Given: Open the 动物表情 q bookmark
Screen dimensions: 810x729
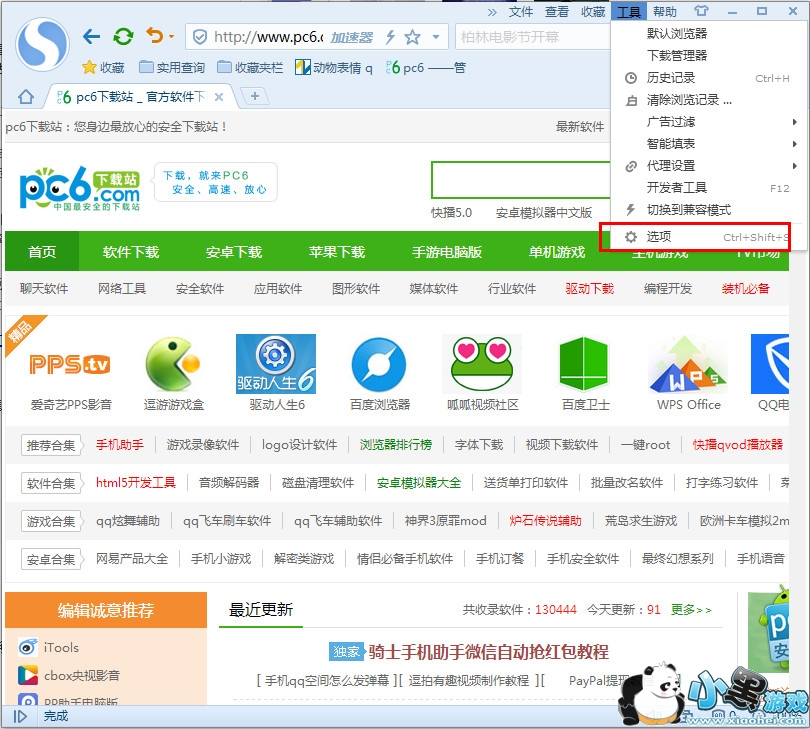Looking at the screenshot, I should pyautogui.click(x=334, y=68).
